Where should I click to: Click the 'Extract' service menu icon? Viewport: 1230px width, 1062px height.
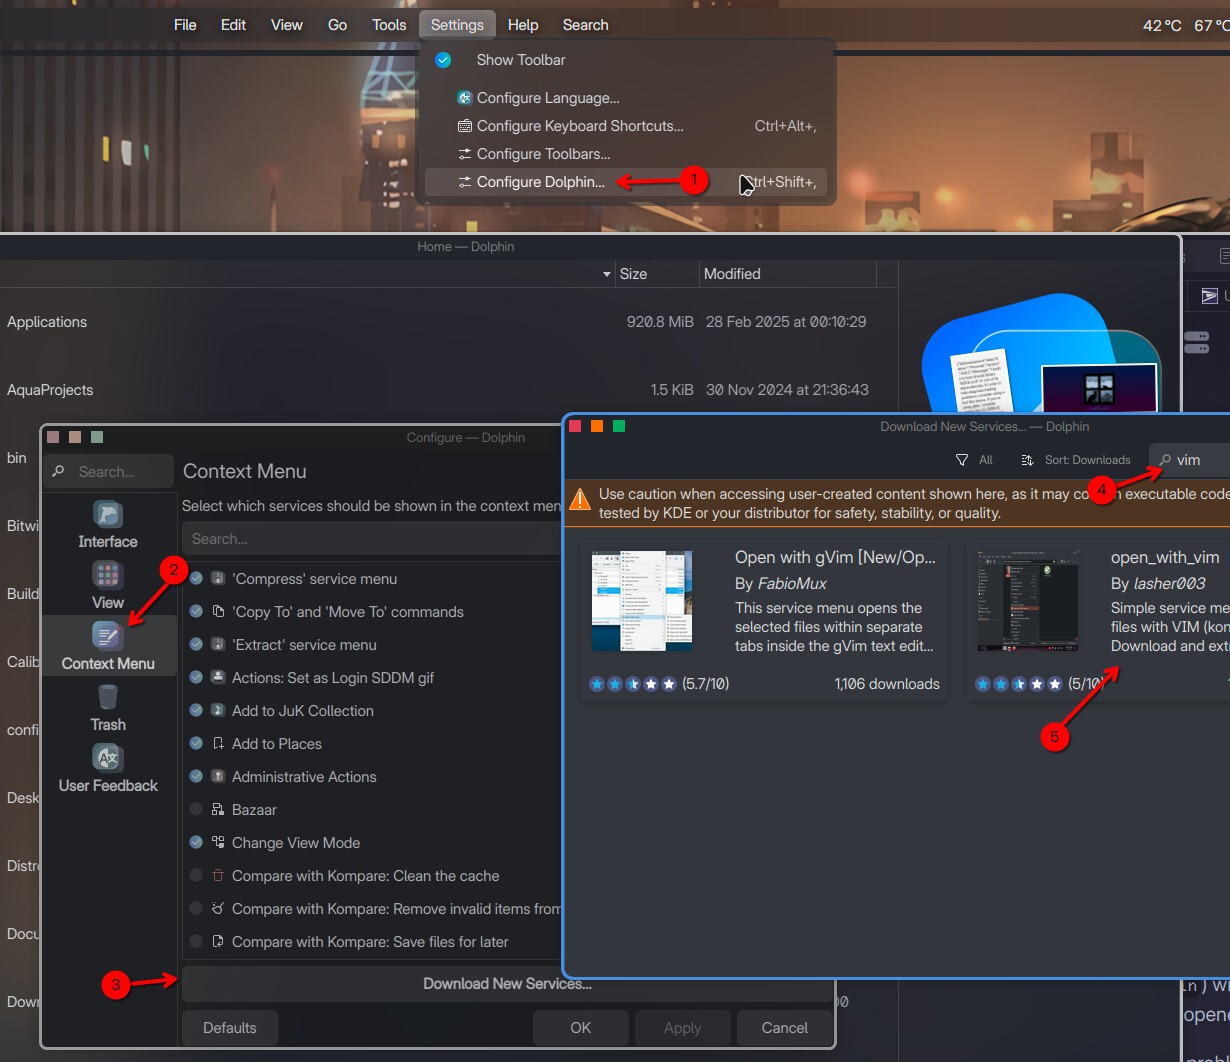pos(218,644)
